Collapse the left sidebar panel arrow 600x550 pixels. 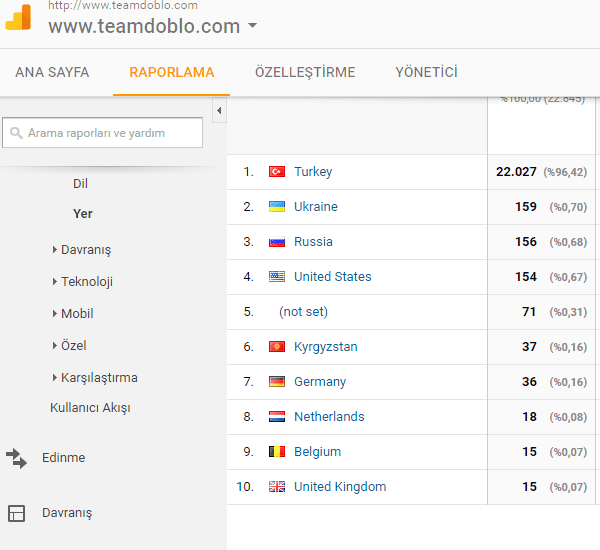(x=219, y=109)
